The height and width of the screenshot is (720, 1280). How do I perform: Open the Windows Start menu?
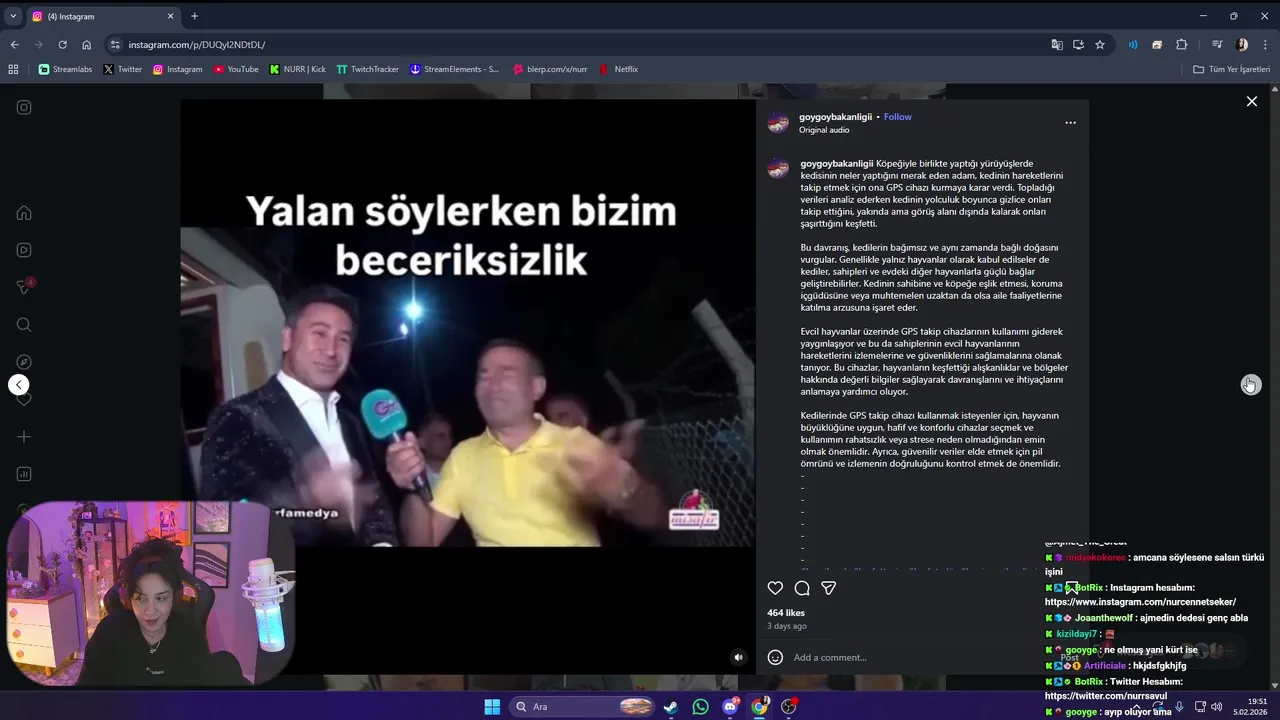pos(492,707)
